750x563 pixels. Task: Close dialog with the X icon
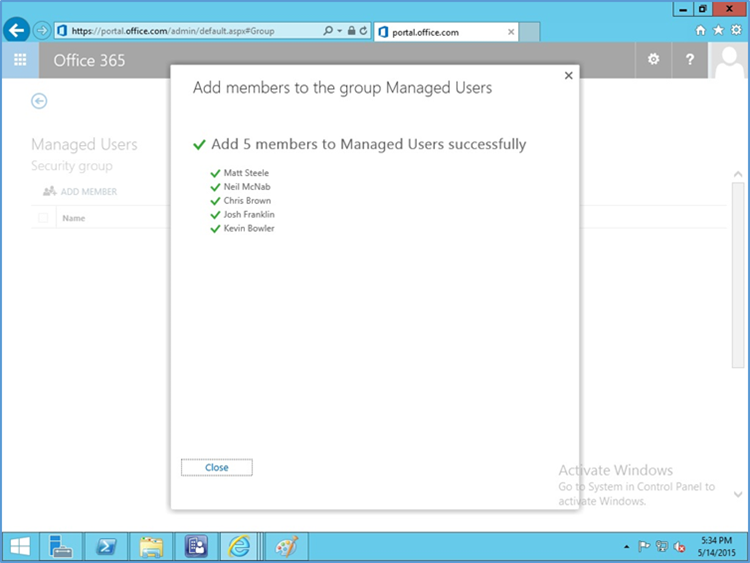[568, 76]
